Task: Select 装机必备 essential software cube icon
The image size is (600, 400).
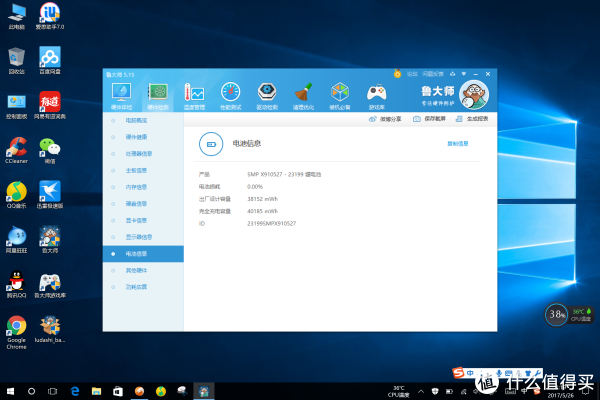Action: (x=340, y=94)
